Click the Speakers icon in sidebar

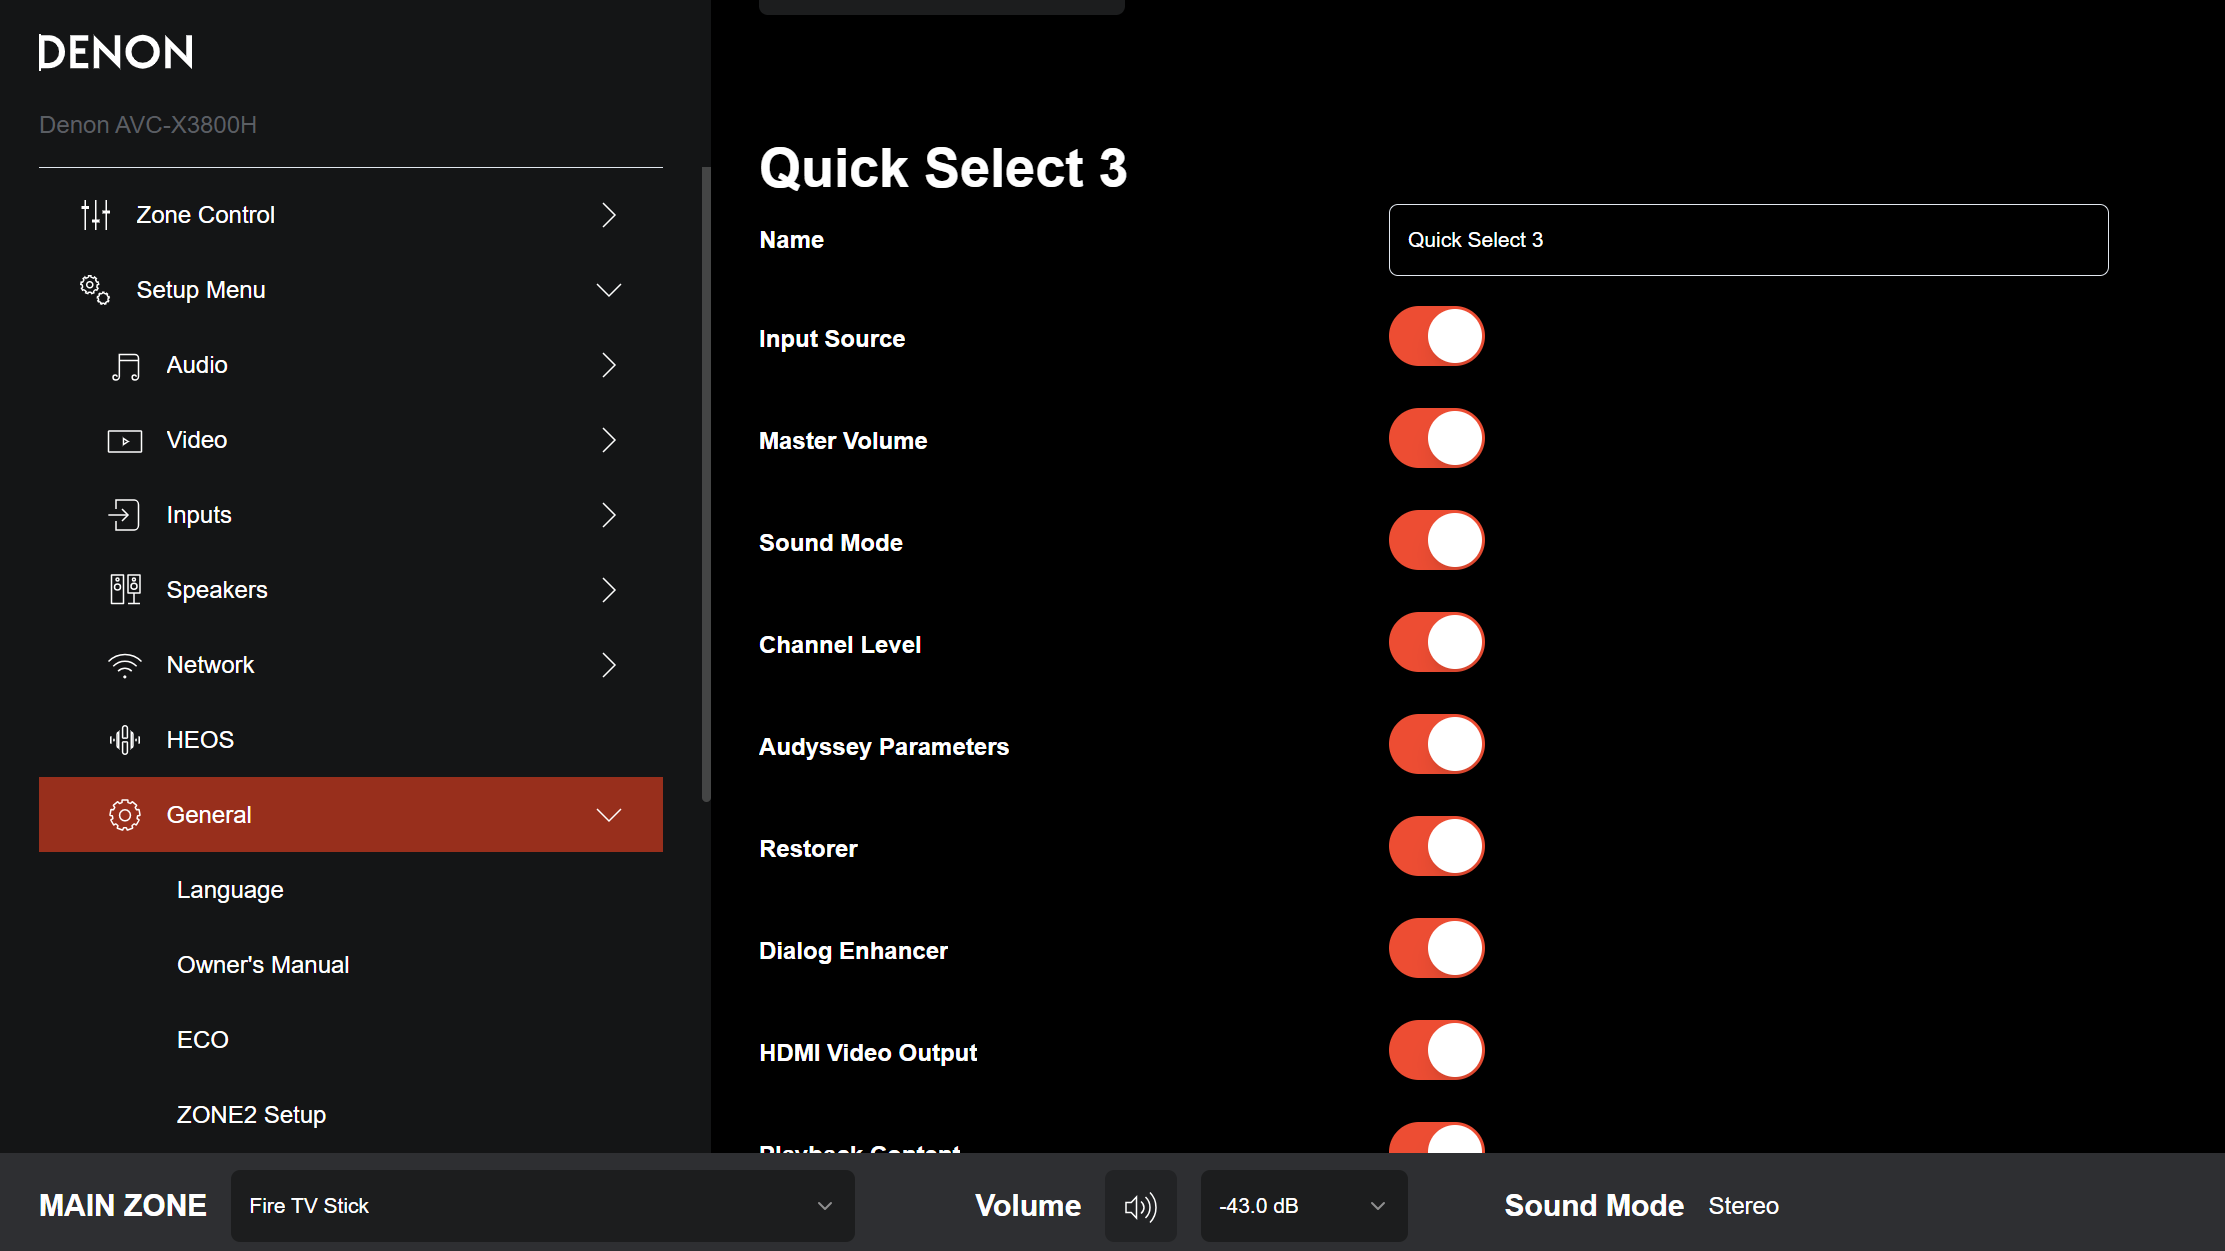tap(125, 590)
